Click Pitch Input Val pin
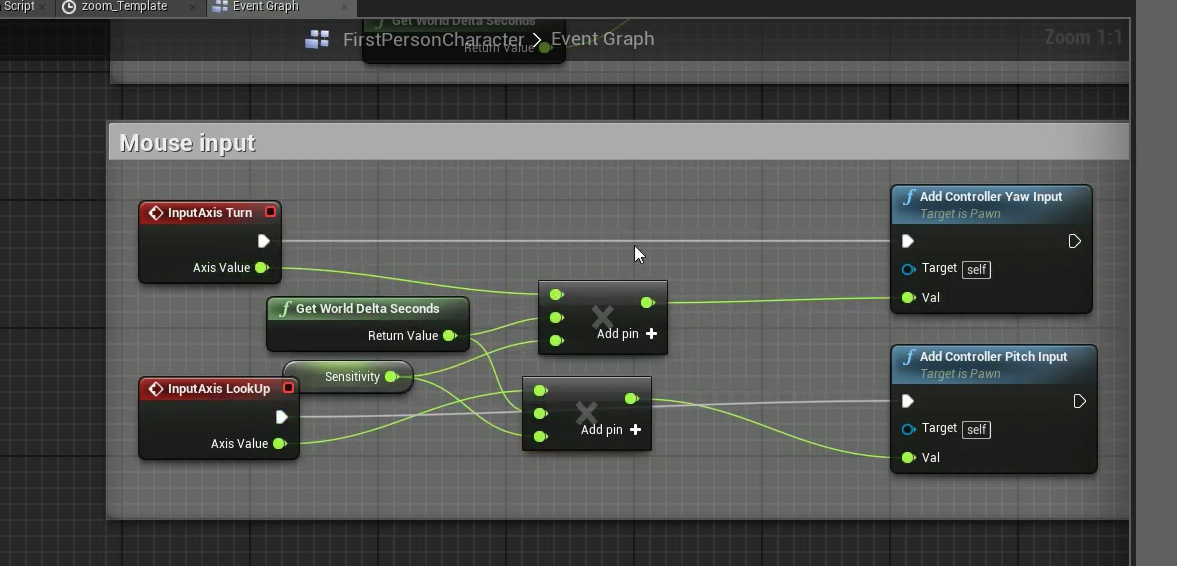This screenshot has height=566, width=1177. pyautogui.click(x=908, y=458)
